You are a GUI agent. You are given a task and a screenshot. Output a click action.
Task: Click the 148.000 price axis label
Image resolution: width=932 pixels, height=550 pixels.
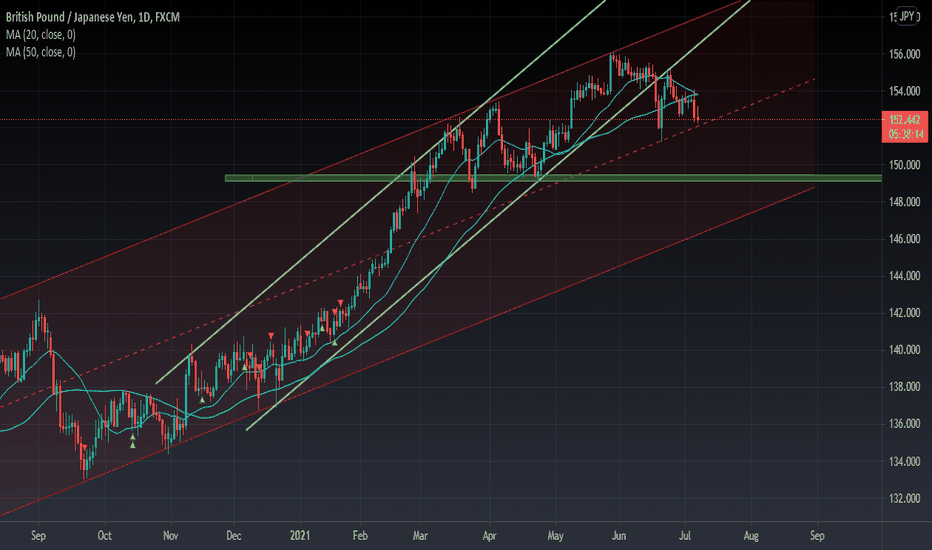pyautogui.click(x=904, y=202)
